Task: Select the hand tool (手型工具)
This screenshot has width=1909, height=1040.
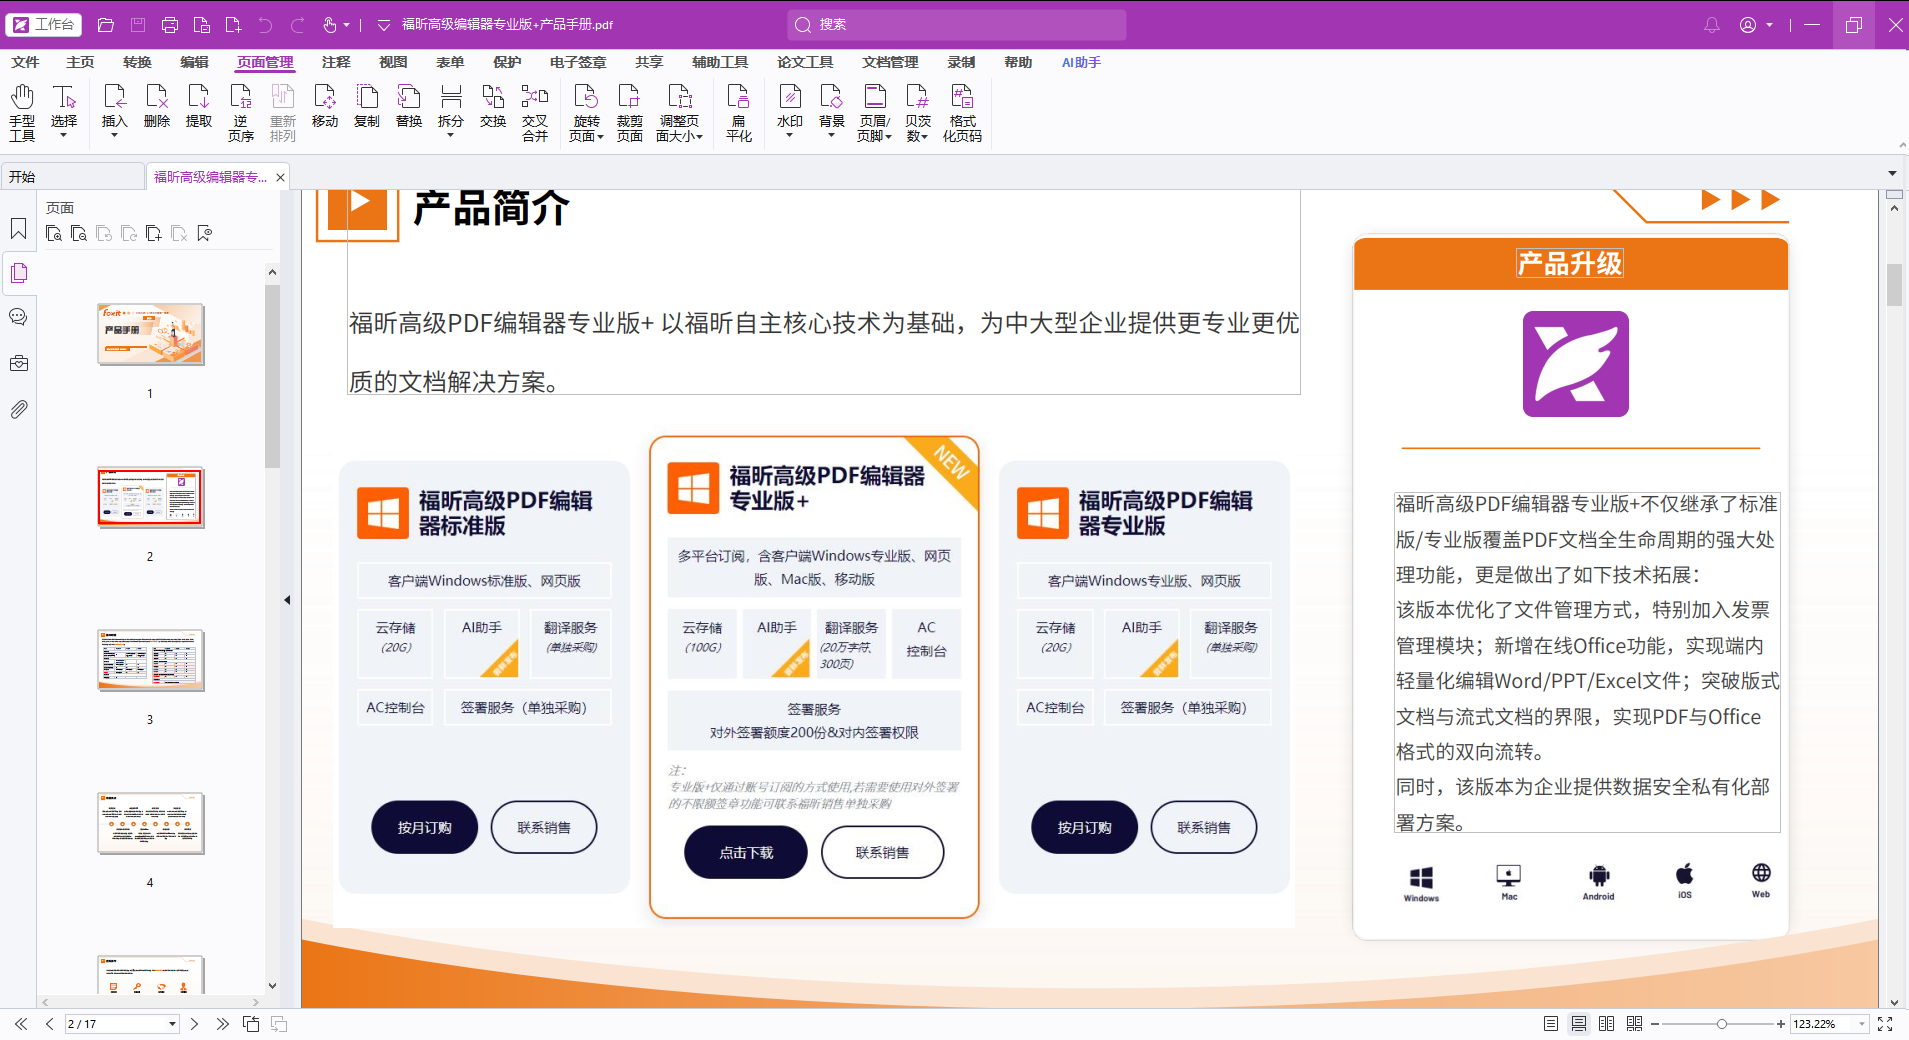Action: pyautogui.click(x=22, y=112)
